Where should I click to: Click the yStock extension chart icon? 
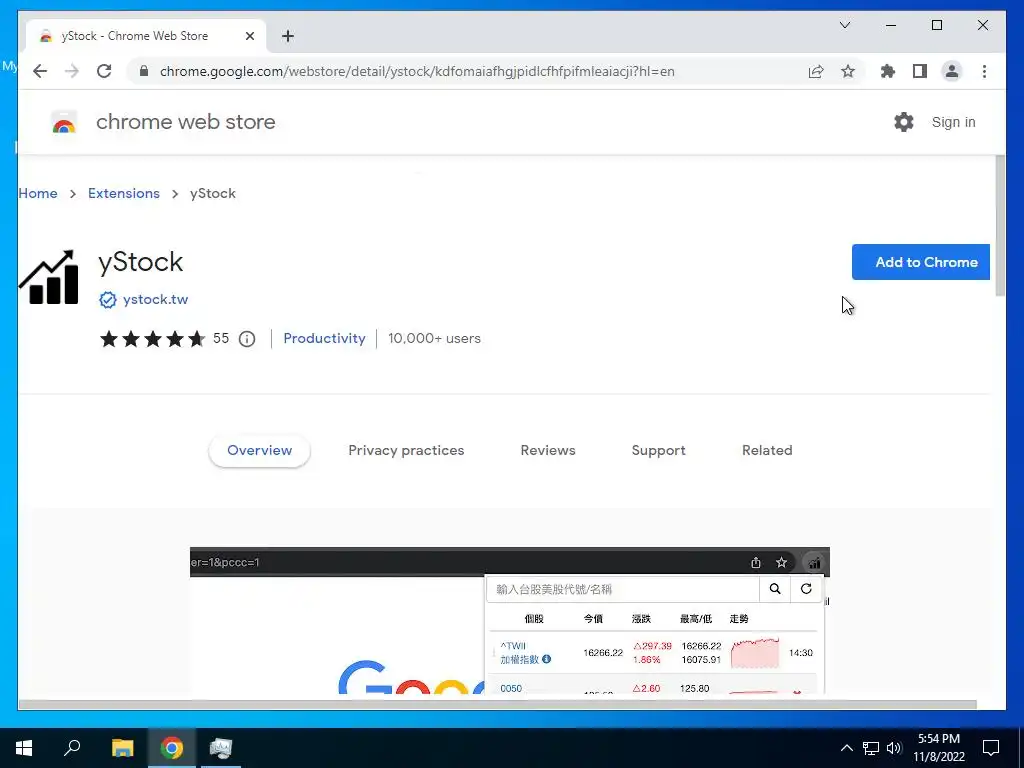pyautogui.click(x=49, y=277)
